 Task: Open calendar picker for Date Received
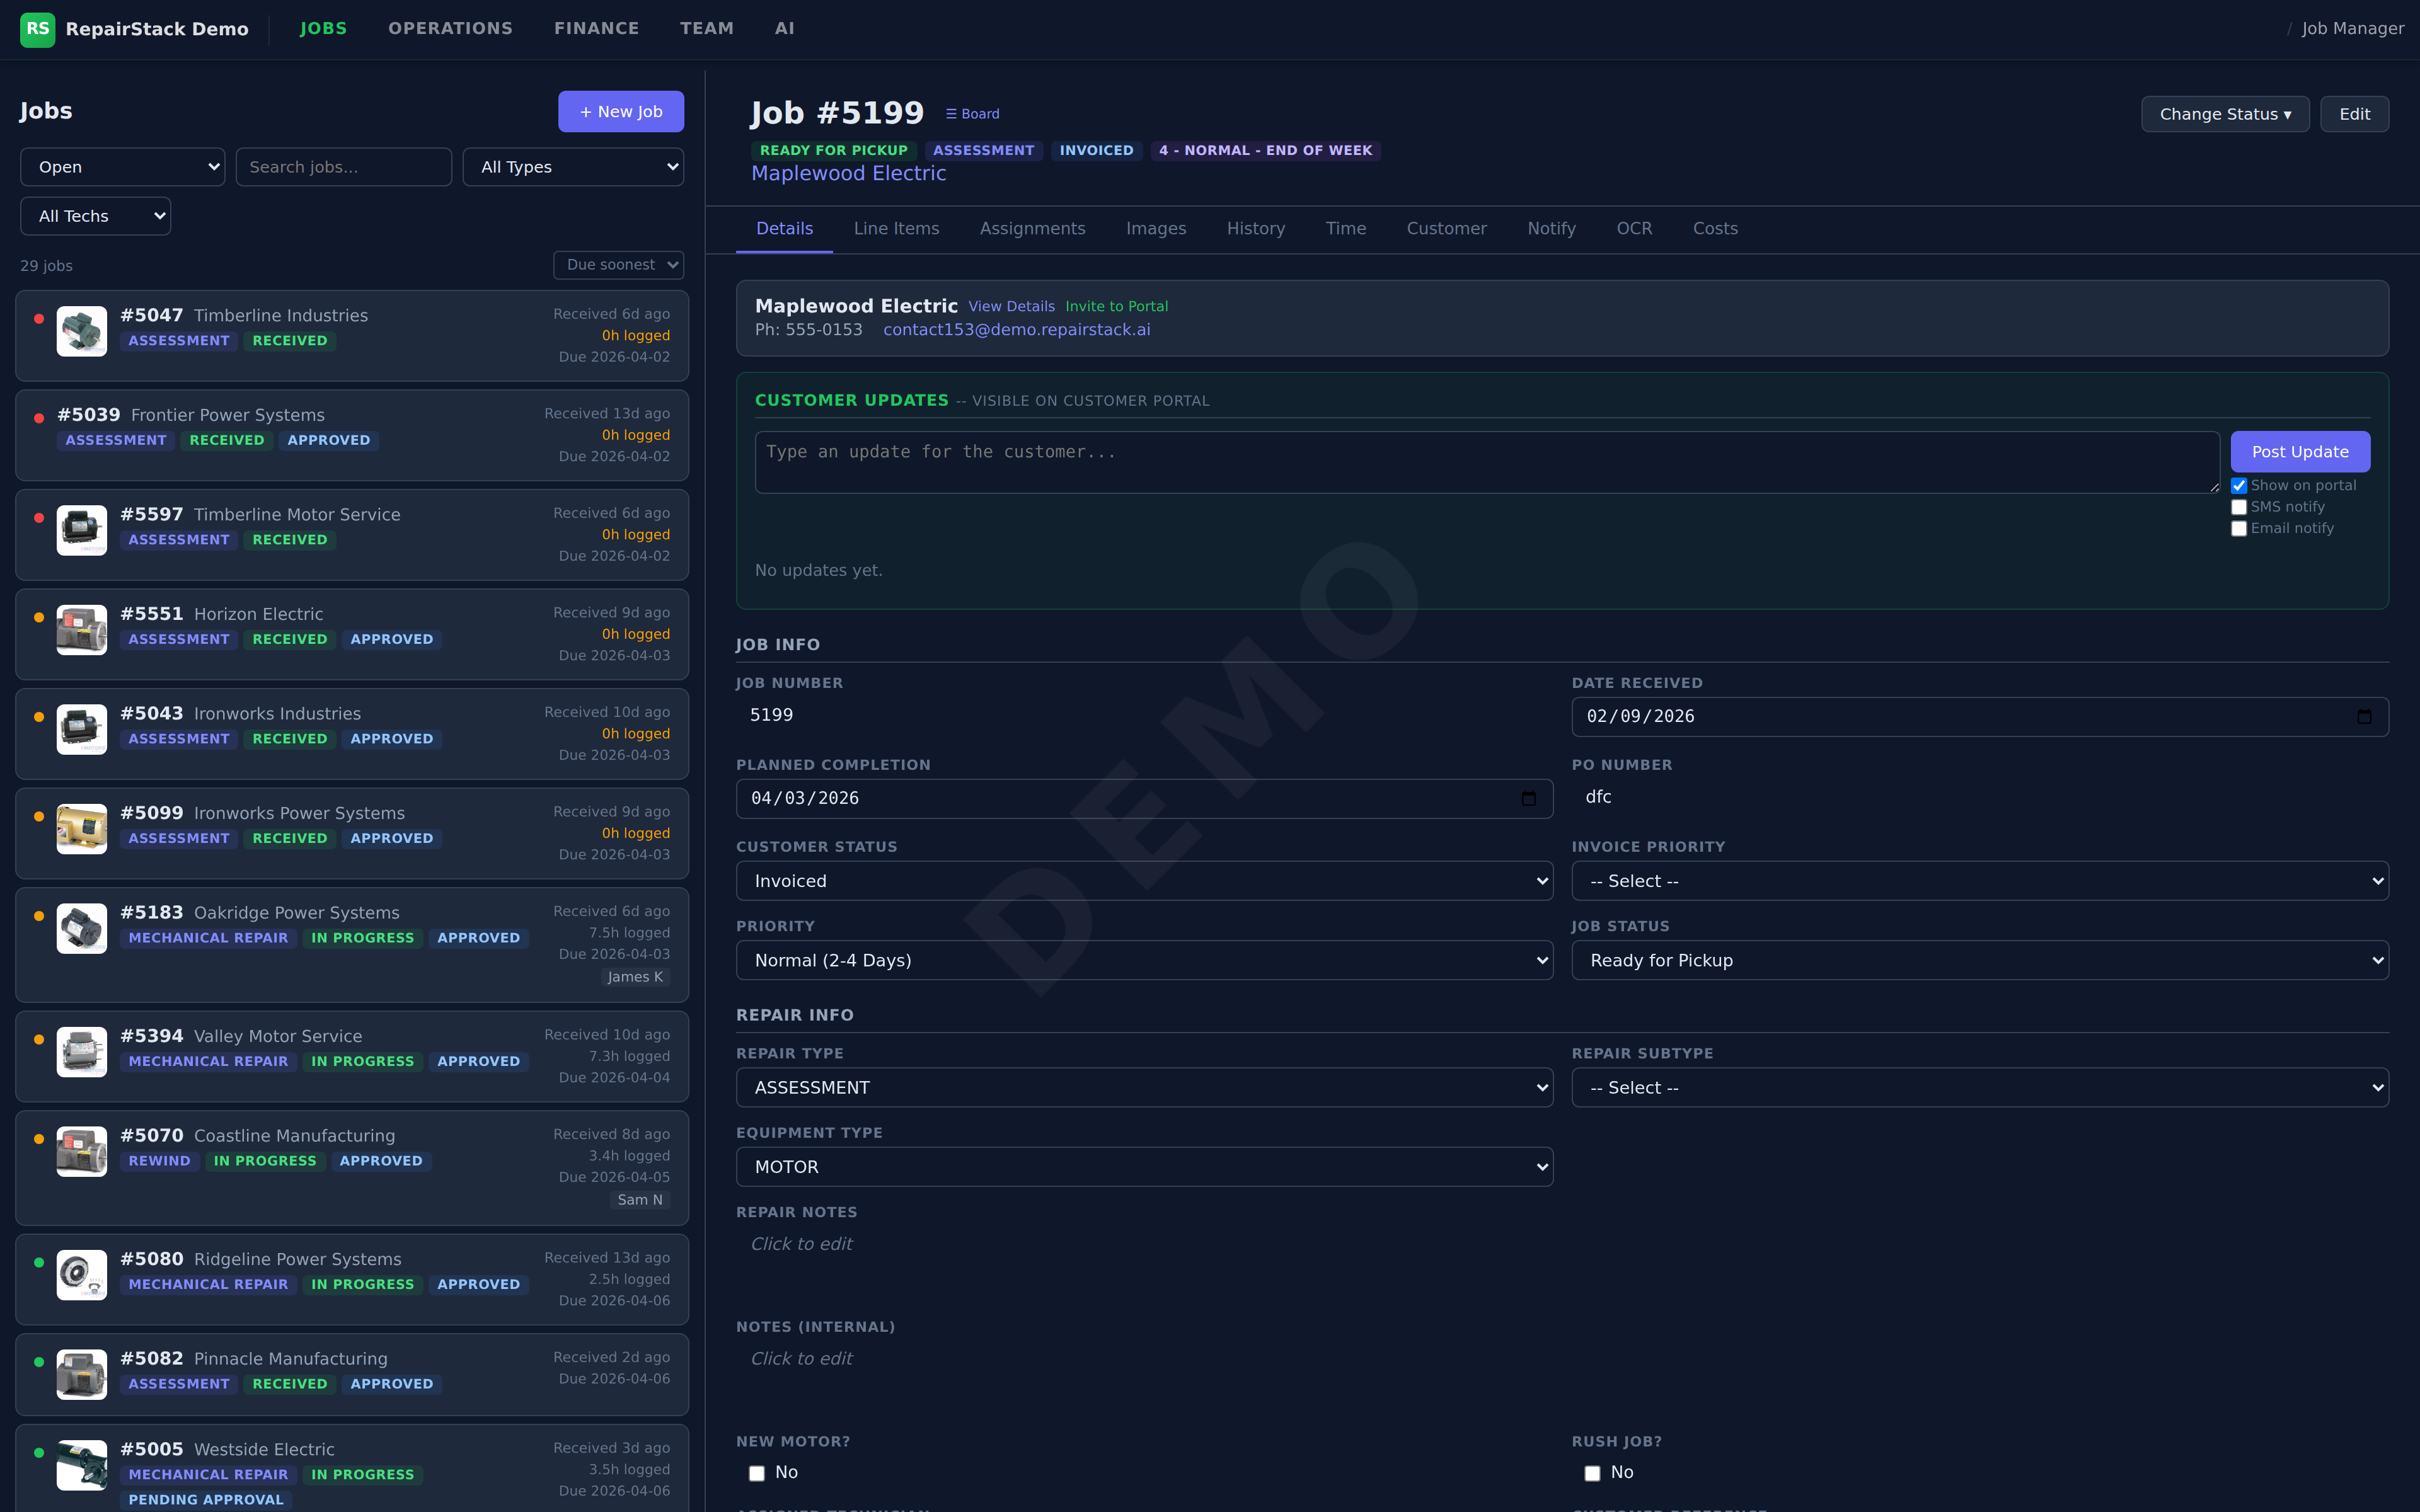2364,716
